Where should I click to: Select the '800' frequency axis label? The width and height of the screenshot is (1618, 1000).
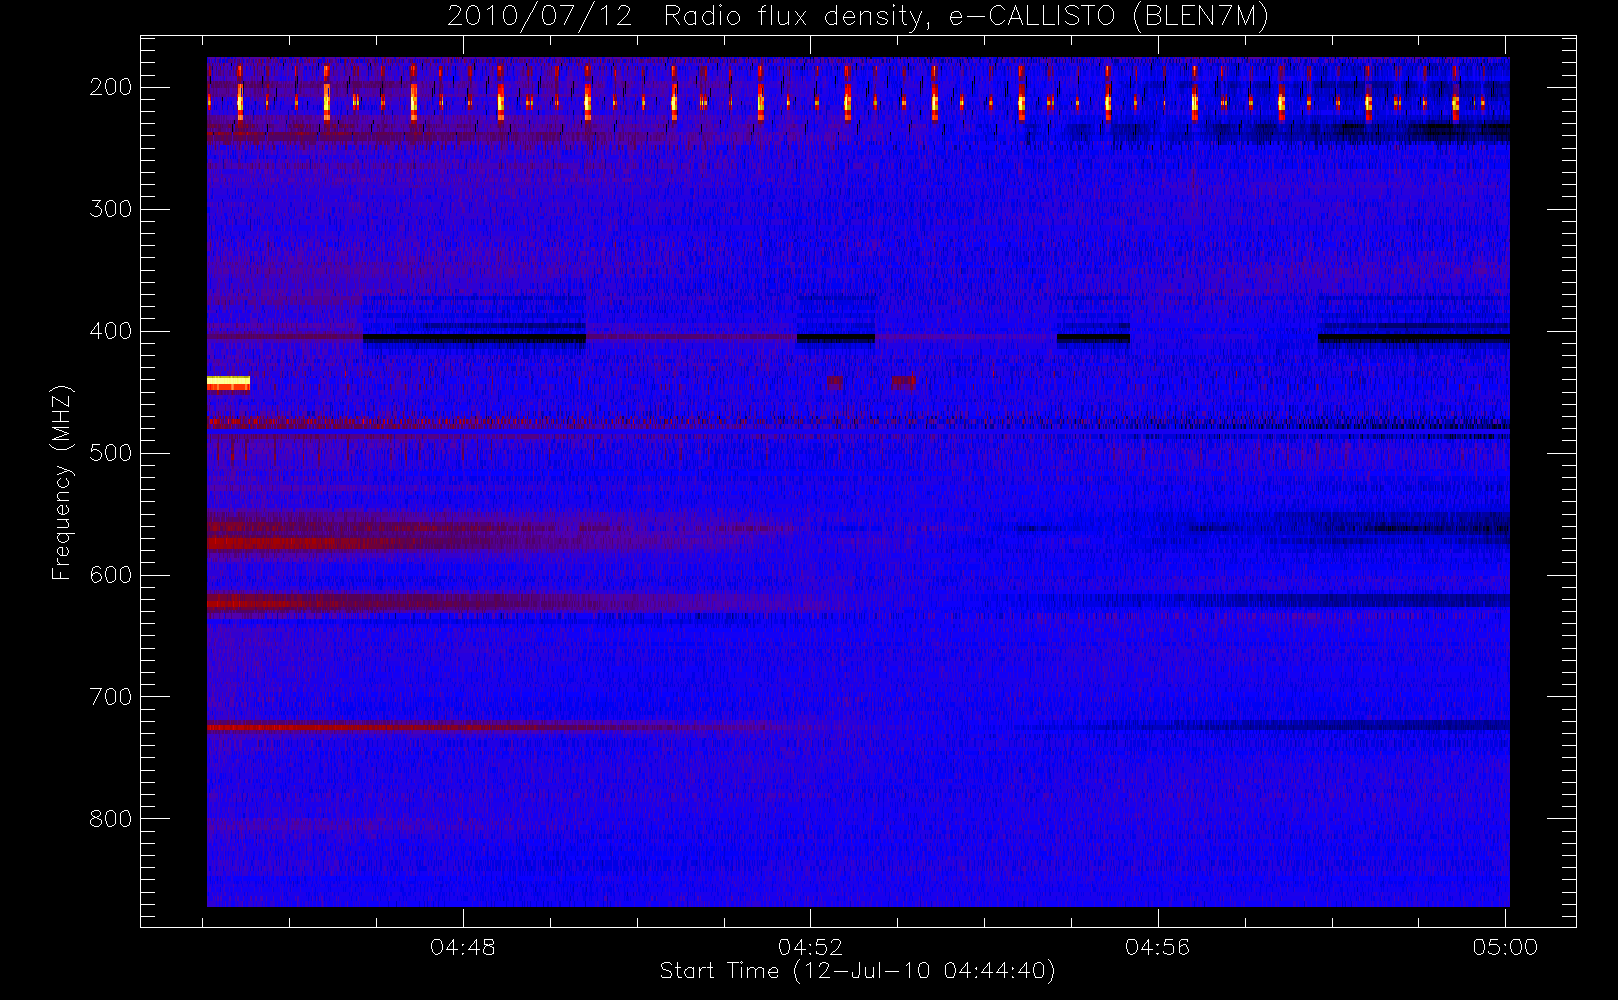point(110,819)
